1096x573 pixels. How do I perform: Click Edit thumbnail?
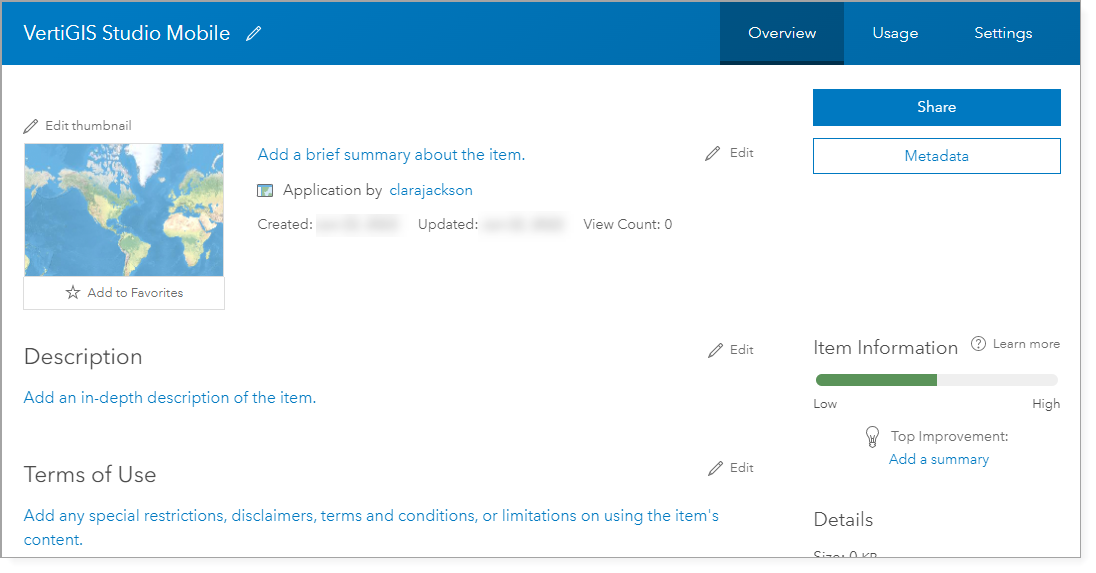(88, 126)
